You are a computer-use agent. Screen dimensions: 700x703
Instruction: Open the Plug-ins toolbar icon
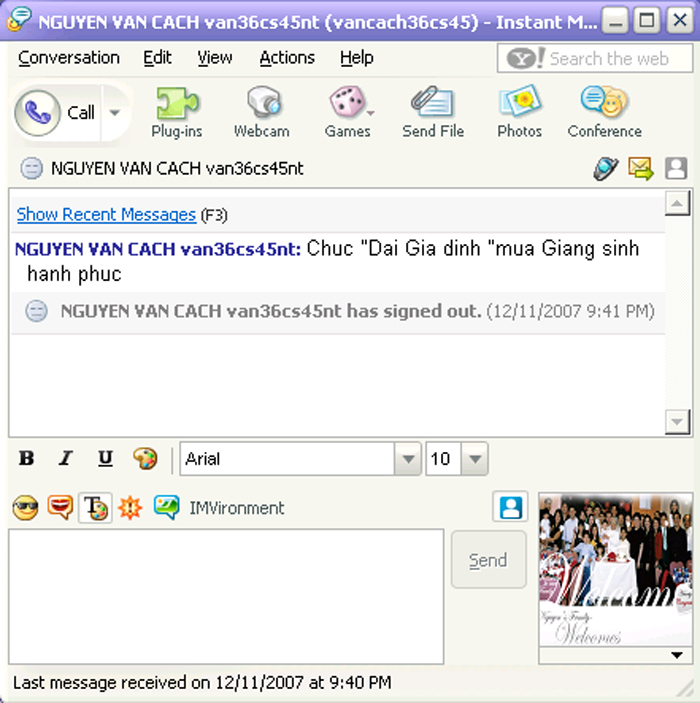click(177, 113)
